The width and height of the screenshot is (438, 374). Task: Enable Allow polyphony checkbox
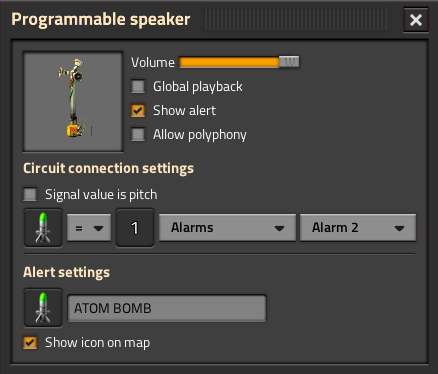[138, 134]
